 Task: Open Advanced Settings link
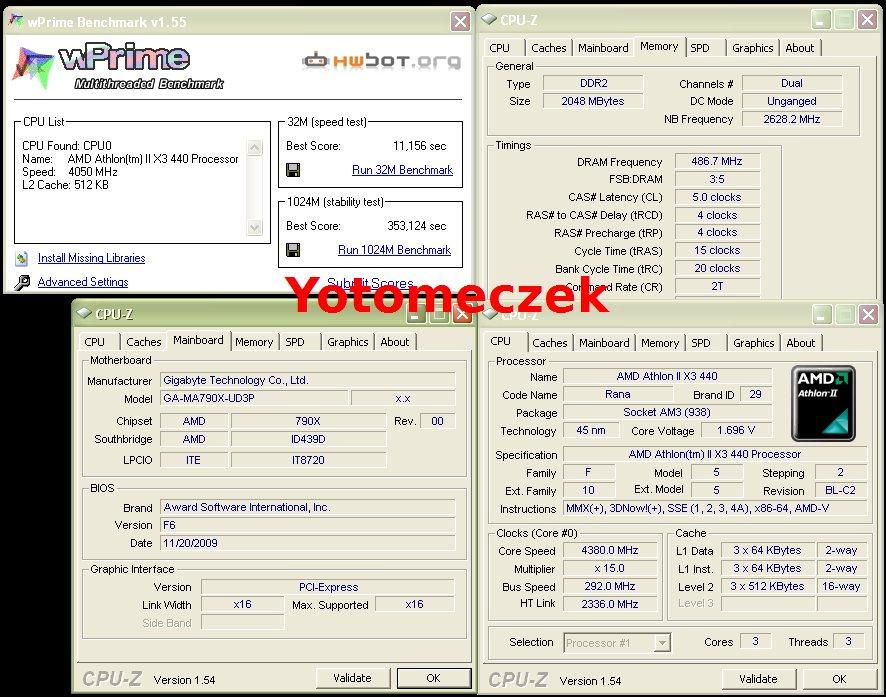click(x=83, y=282)
